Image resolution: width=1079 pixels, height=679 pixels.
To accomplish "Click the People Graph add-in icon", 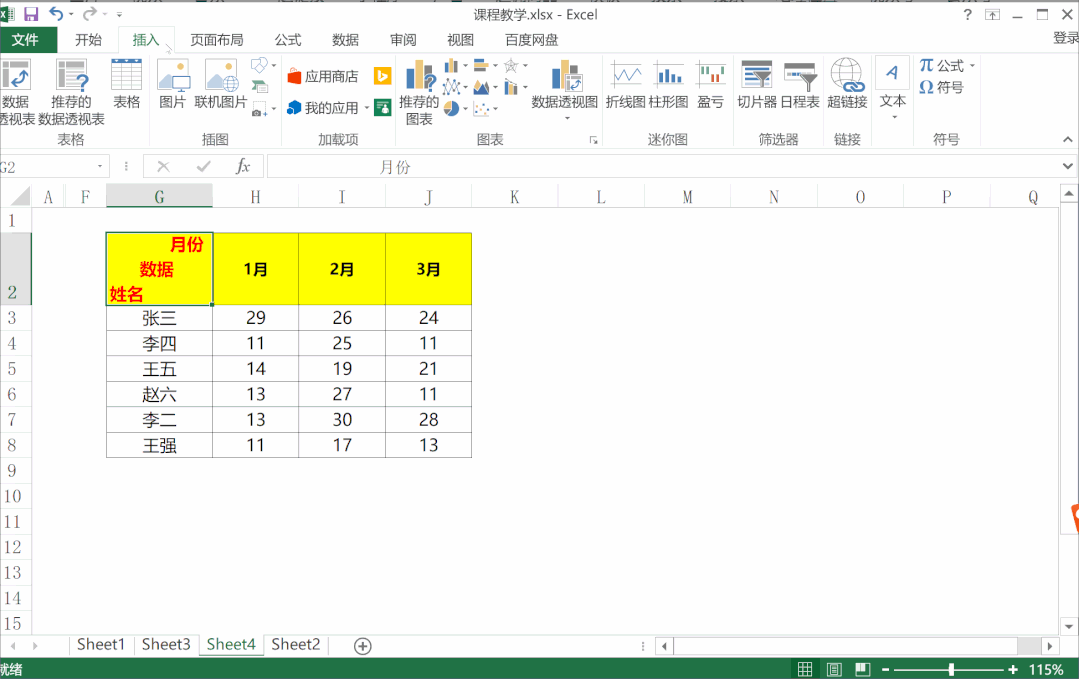I will [383, 108].
